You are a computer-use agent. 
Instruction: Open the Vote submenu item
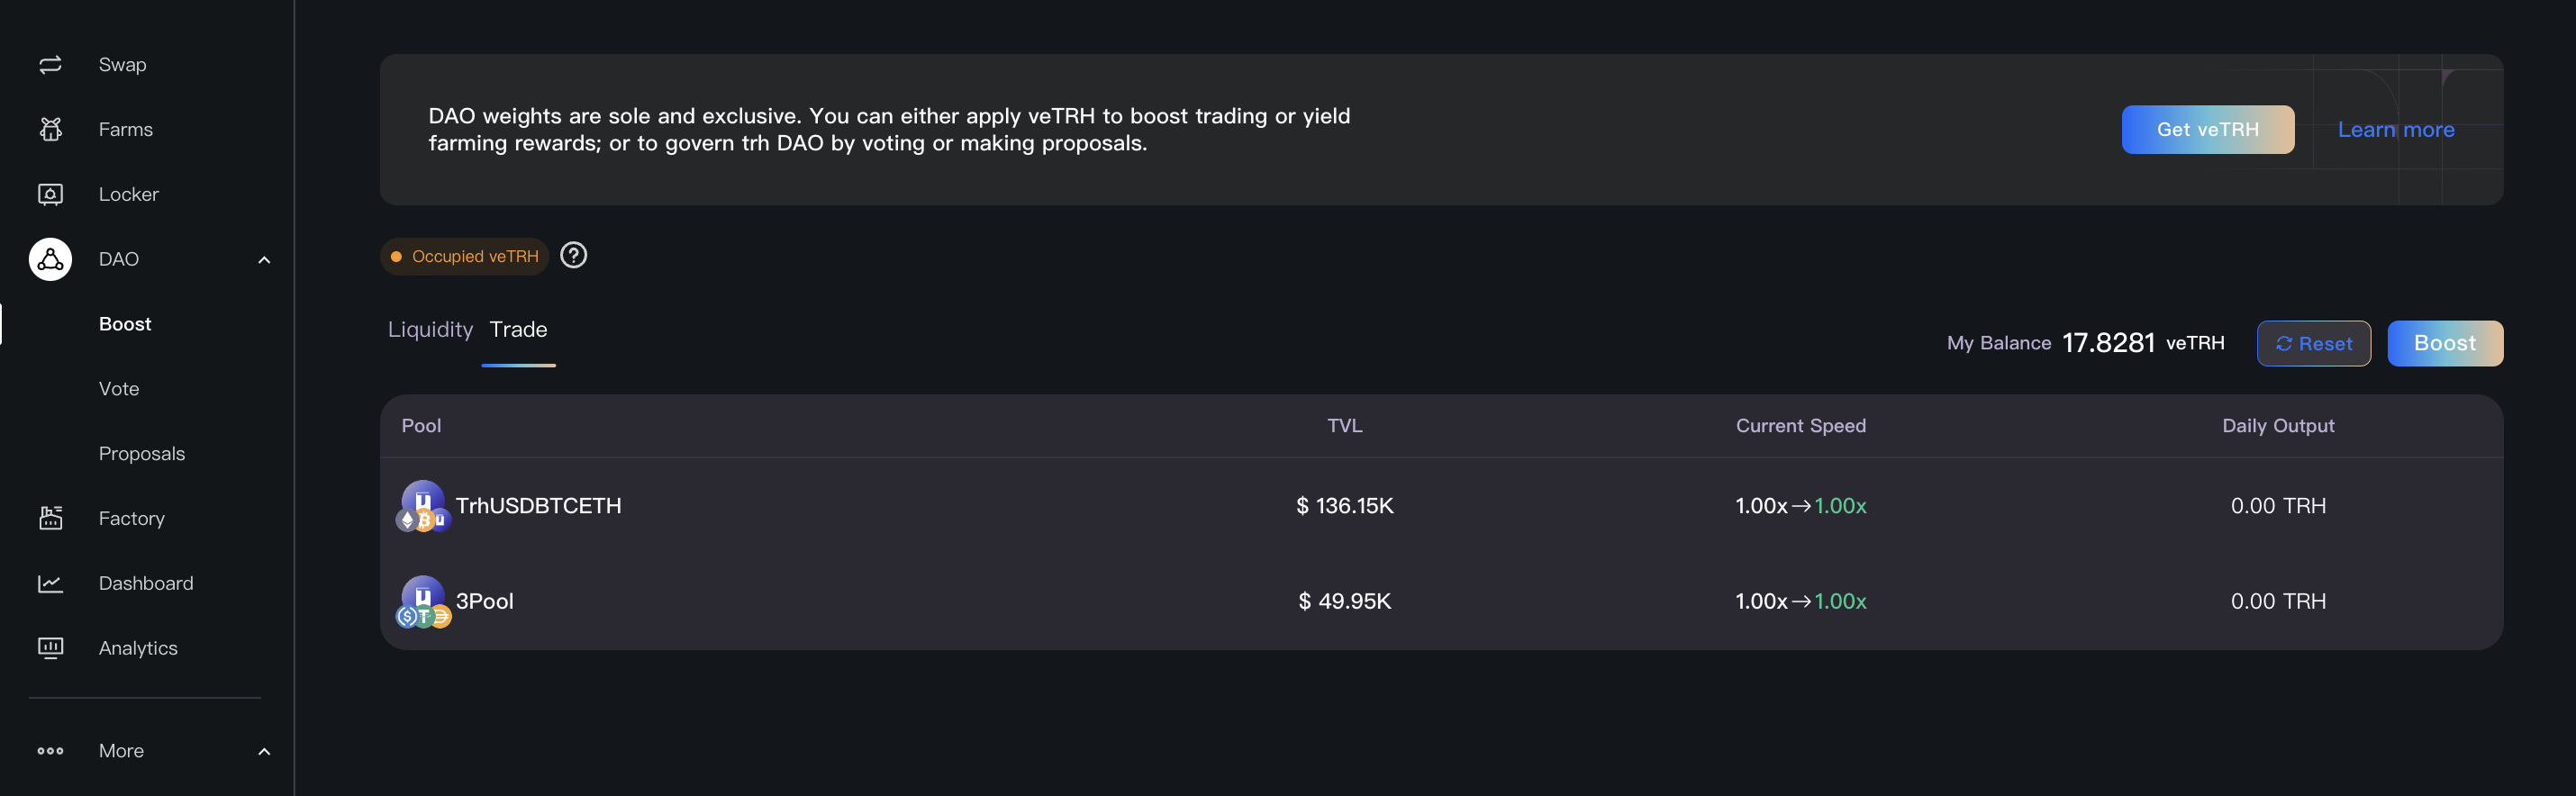click(x=119, y=389)
